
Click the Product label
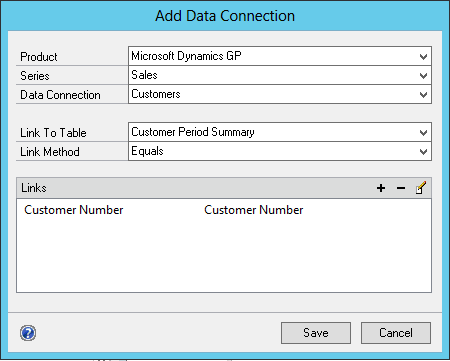coord(39,57)
